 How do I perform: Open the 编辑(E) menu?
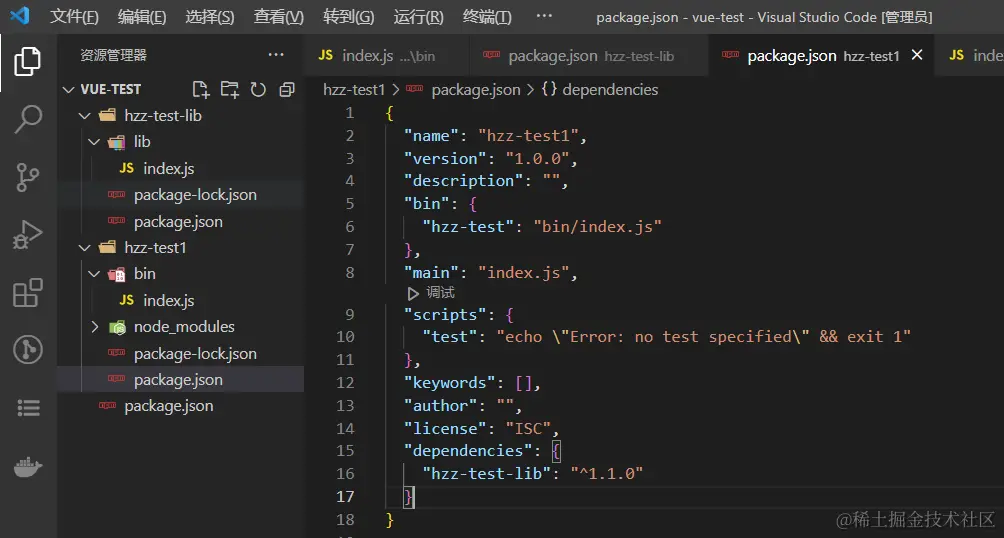(x=142, y=17)
